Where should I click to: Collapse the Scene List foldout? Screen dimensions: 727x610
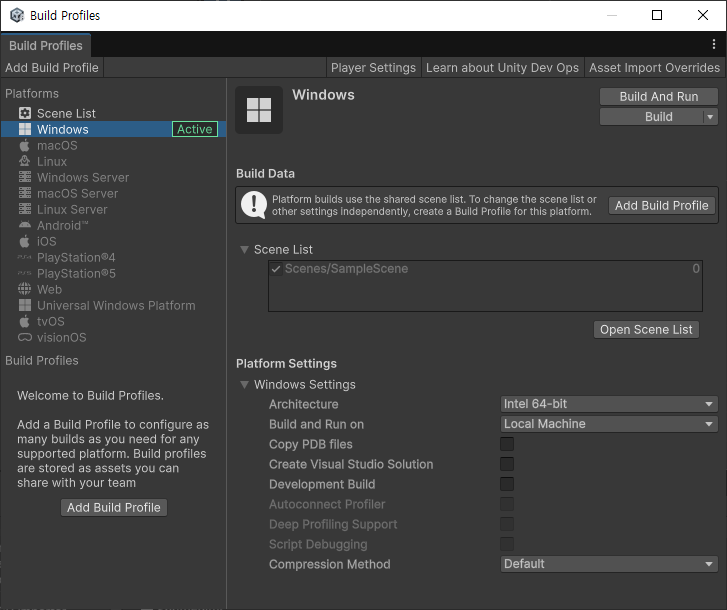click(x=244, y=249)
